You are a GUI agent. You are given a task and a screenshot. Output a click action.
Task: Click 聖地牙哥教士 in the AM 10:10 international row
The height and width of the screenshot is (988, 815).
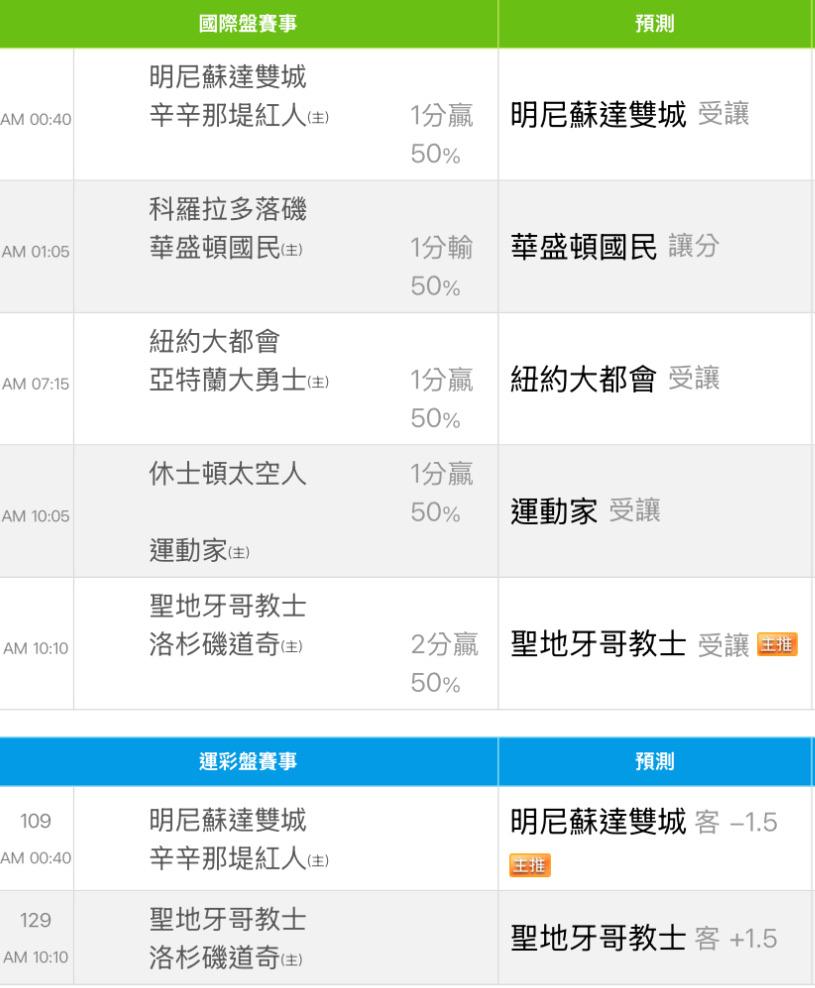click(x=228, y=606)
